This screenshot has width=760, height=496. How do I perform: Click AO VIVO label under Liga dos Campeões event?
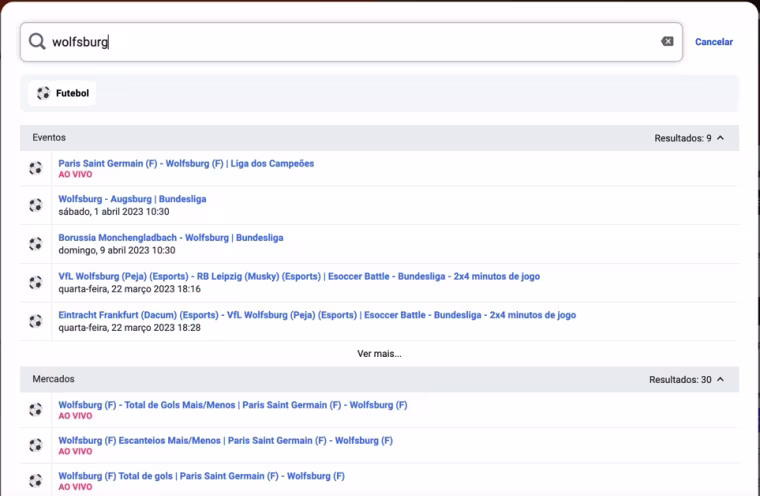pos(75,175)
